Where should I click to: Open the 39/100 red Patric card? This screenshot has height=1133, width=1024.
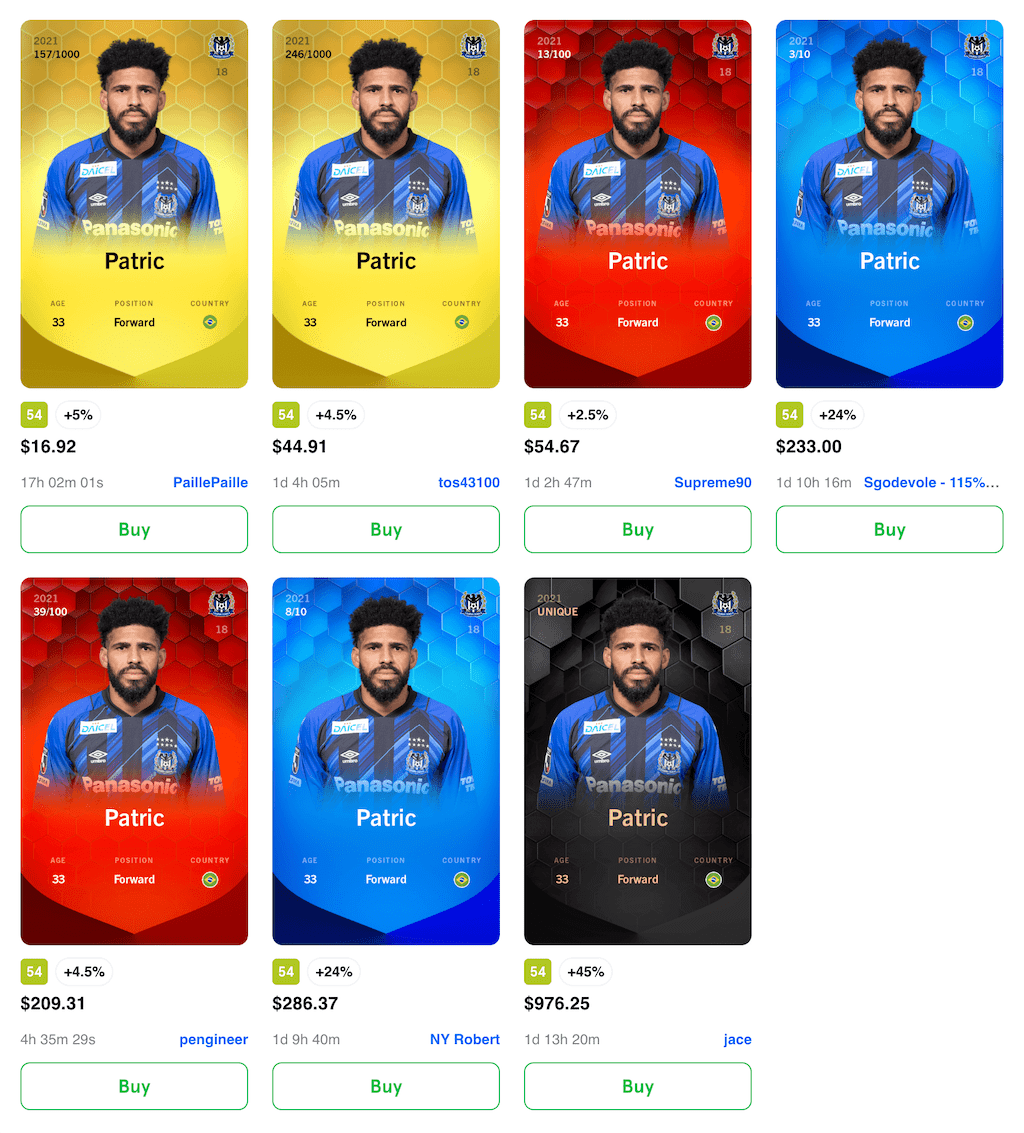[x=134, y=761]
